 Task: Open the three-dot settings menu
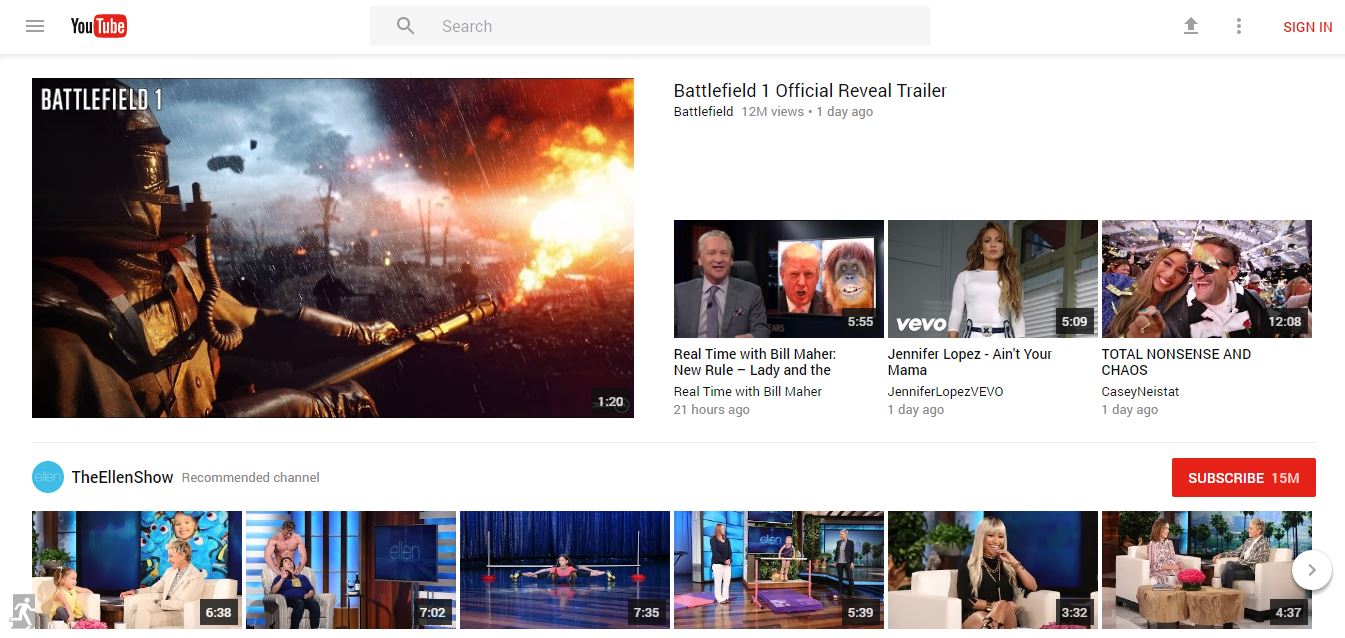[1239, 27]
